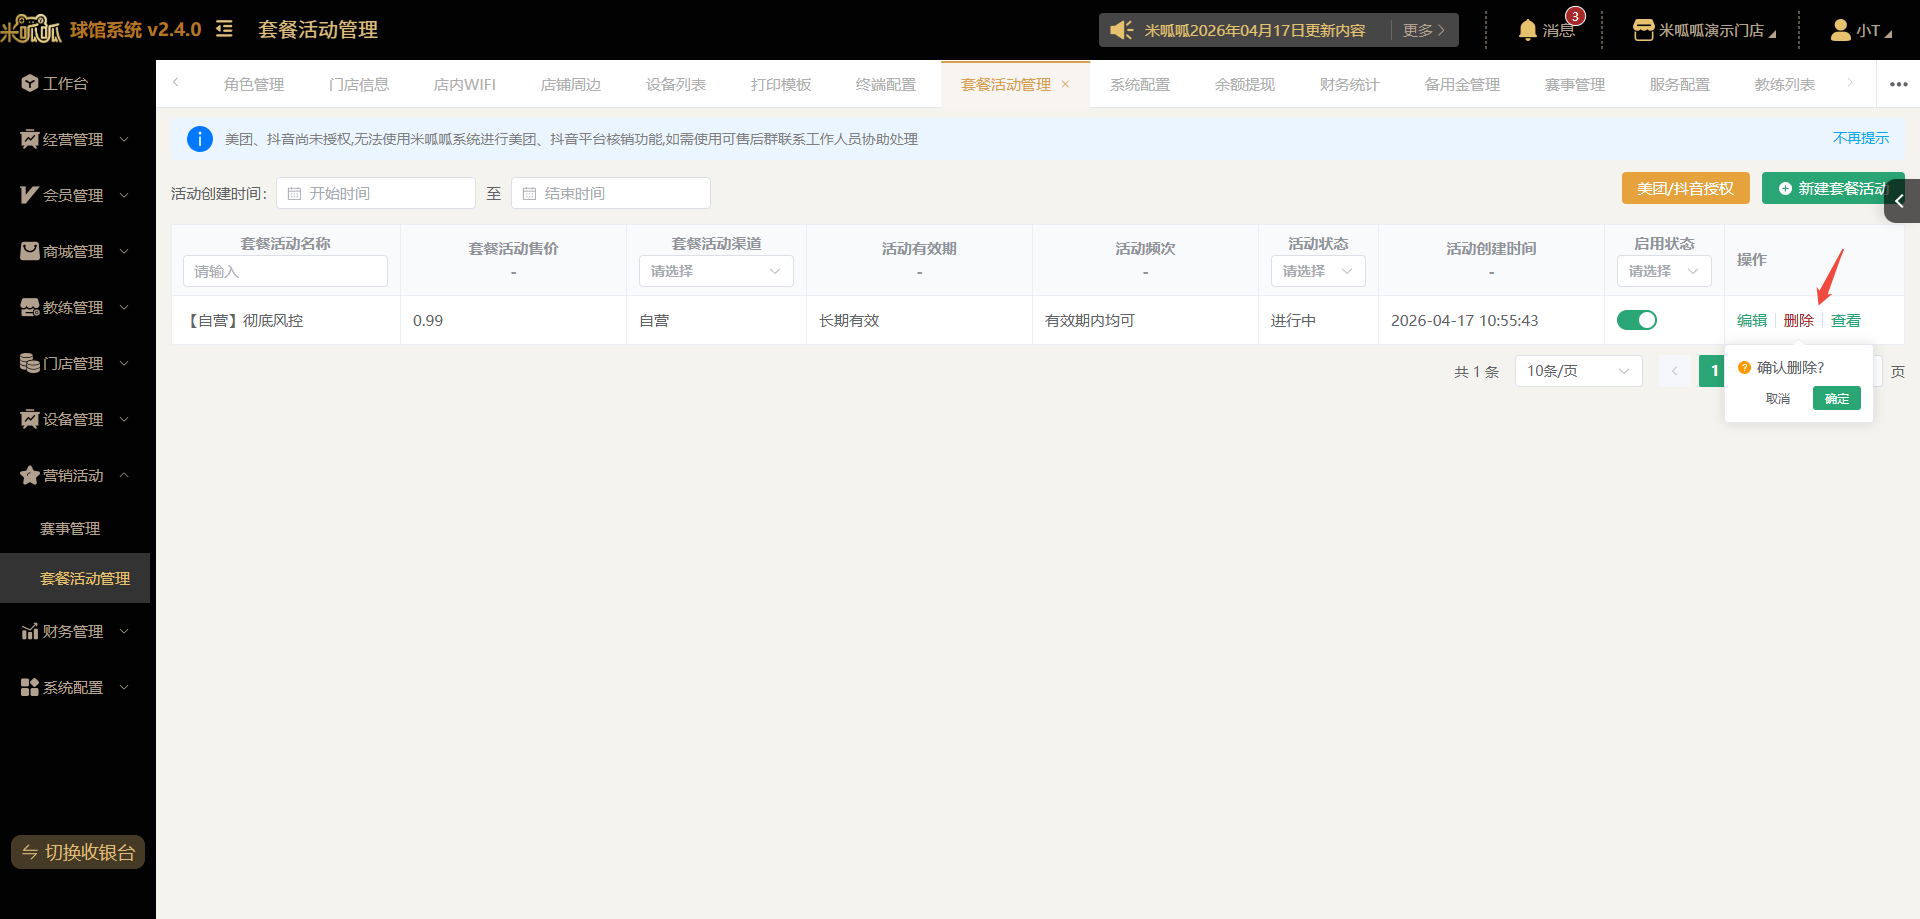Viewport: 1920px width, 919px height.
Task: Switch to the 角色管理 tab
Action: [254, 84]
